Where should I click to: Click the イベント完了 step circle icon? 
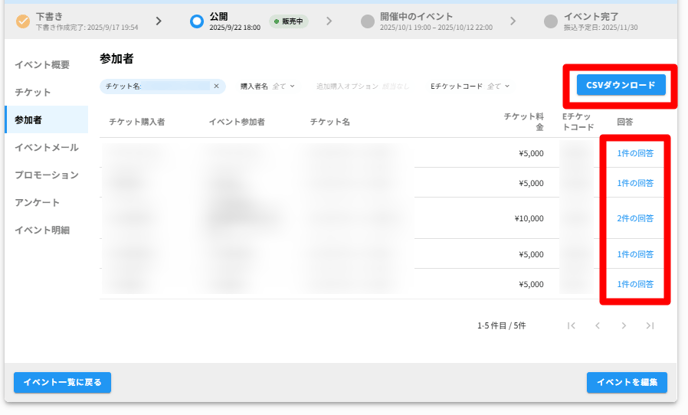551,21
